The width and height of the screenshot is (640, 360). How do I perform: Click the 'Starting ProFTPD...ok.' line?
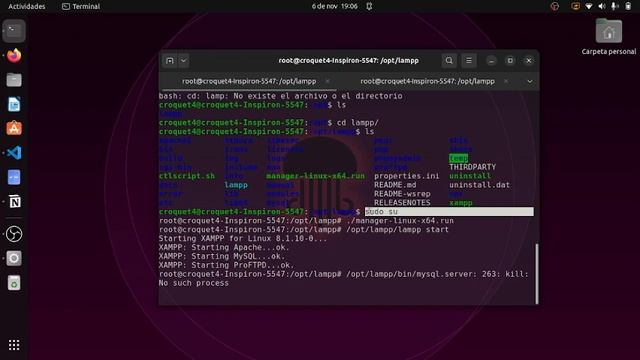(226, 265)
